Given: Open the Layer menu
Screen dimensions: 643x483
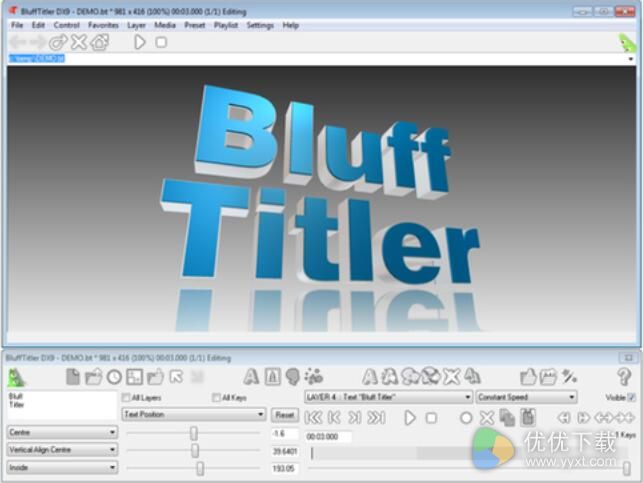Looking at the screenshot, I should [136, 25].
